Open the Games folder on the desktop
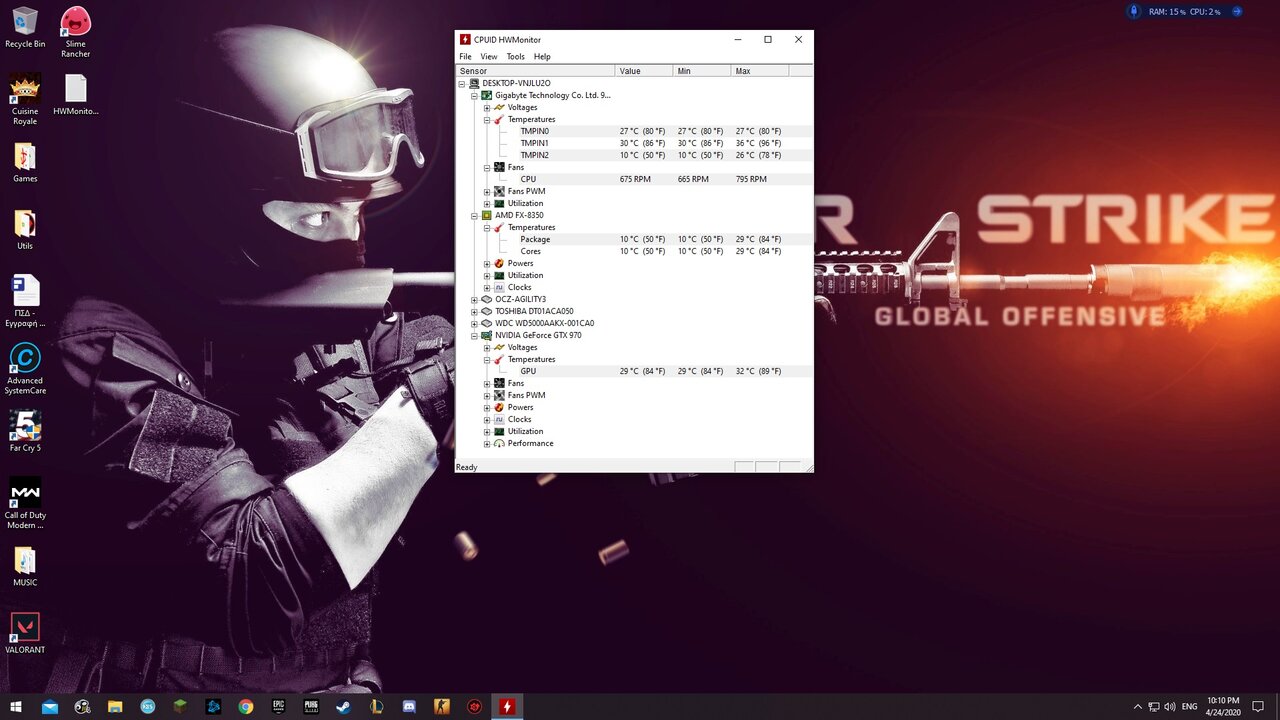 (x=25, y=163)
